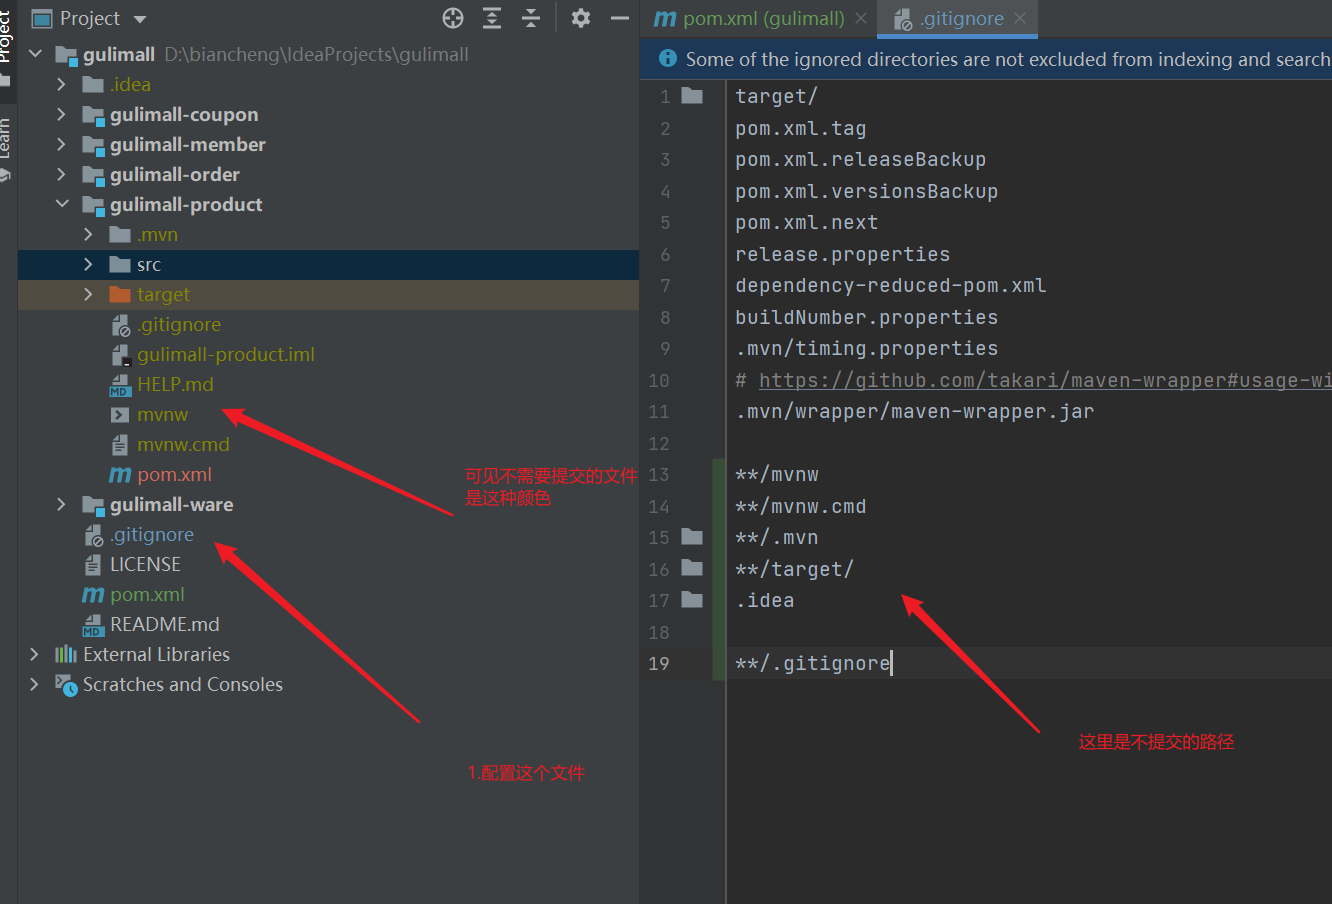This screenshot has width=1332, height=904.
Task: Close the .gitignore editor tab
Action: [x=1020, y=19]
